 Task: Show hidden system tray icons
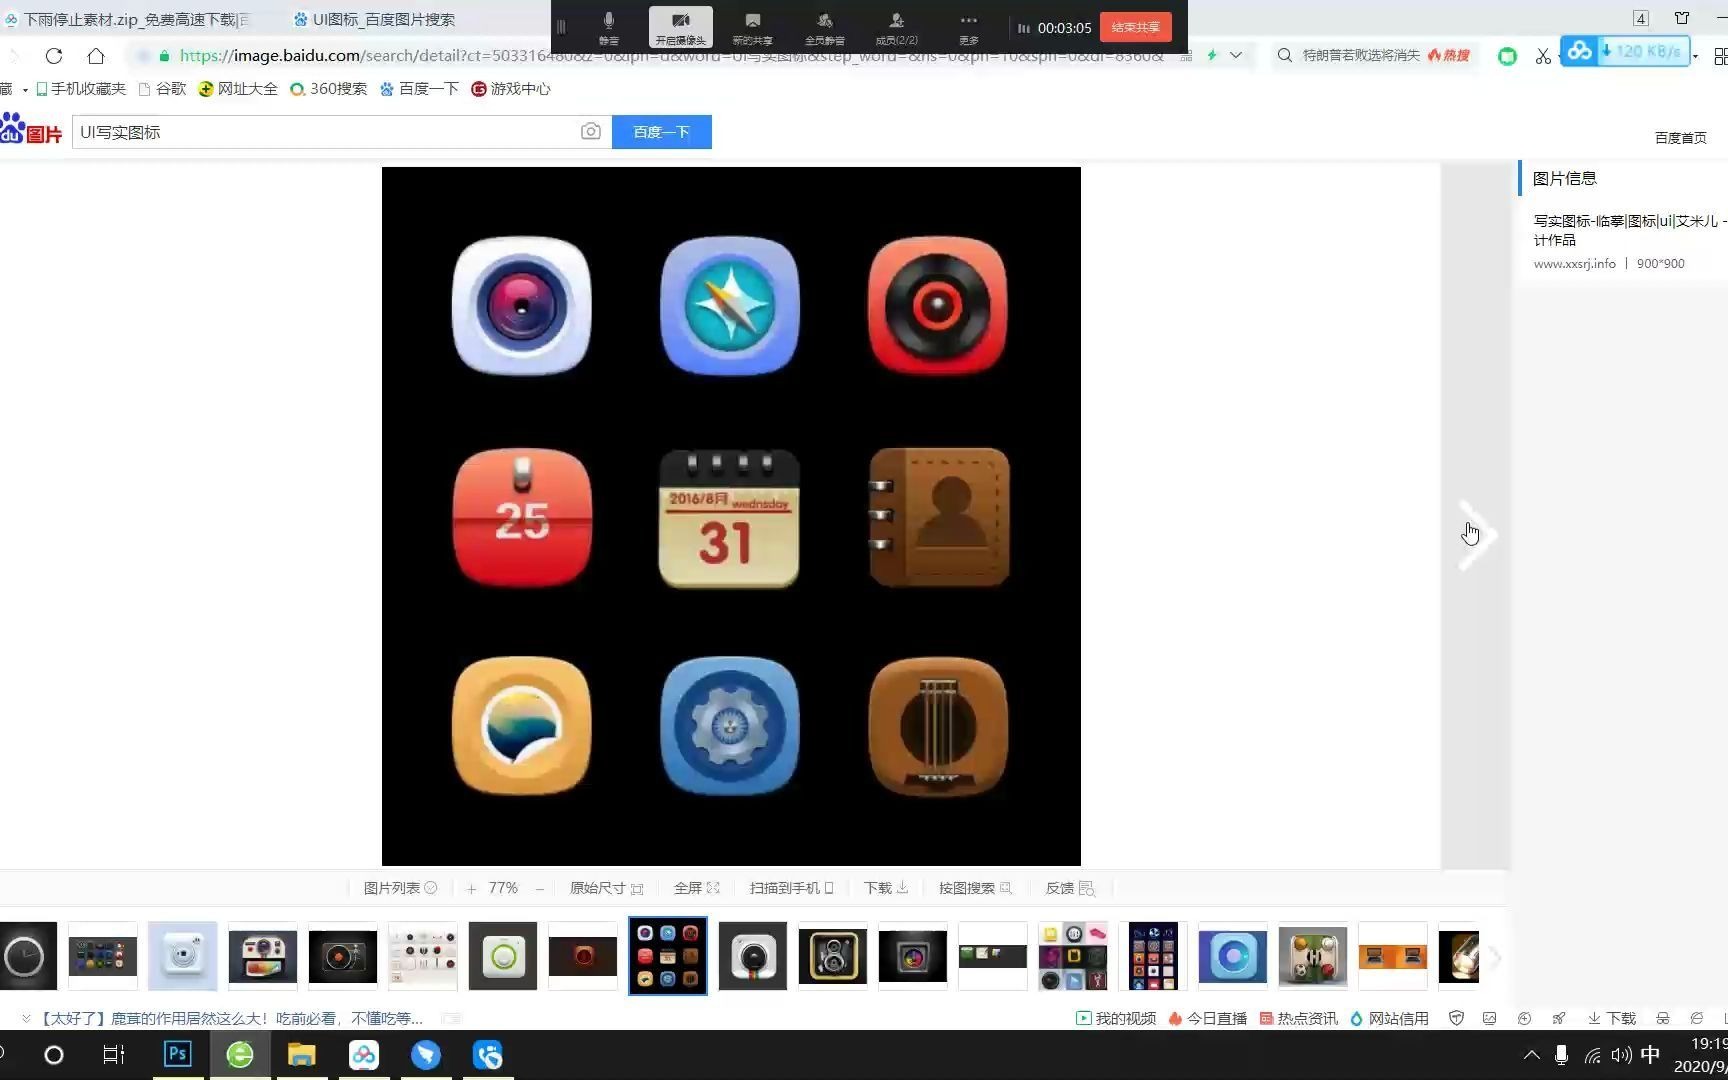[1531, 1054]
